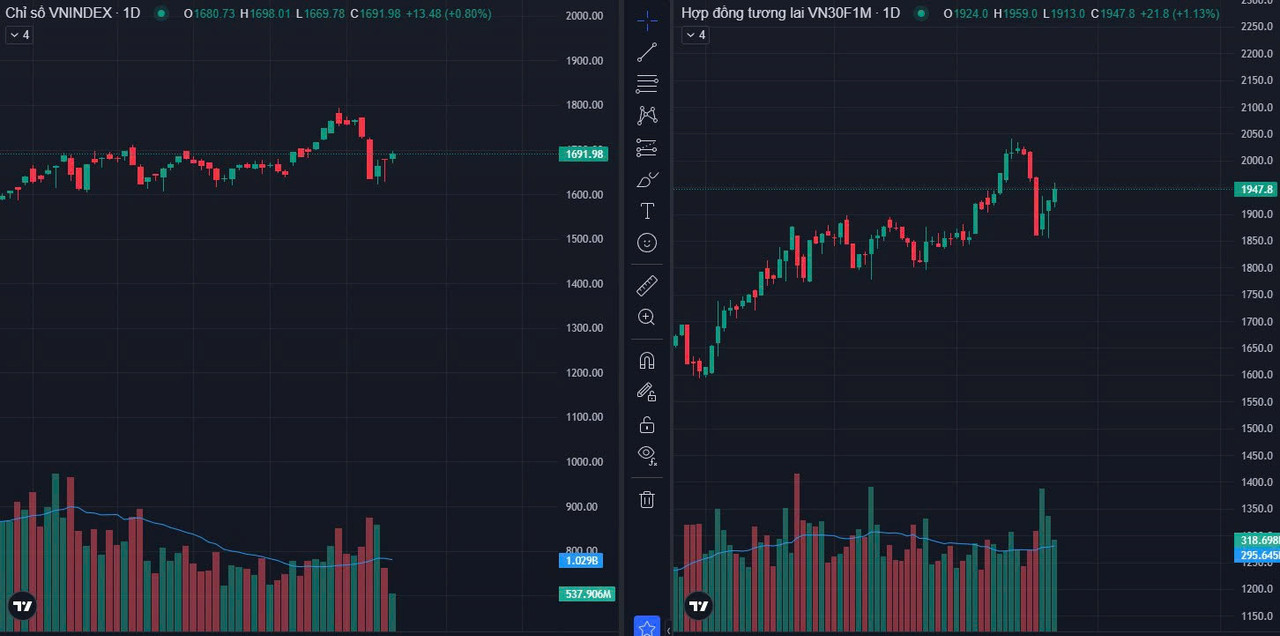Click the VN30F1M change +21.8 (+1.13%)
1280x636 pixels.
tap(1179, 14)
